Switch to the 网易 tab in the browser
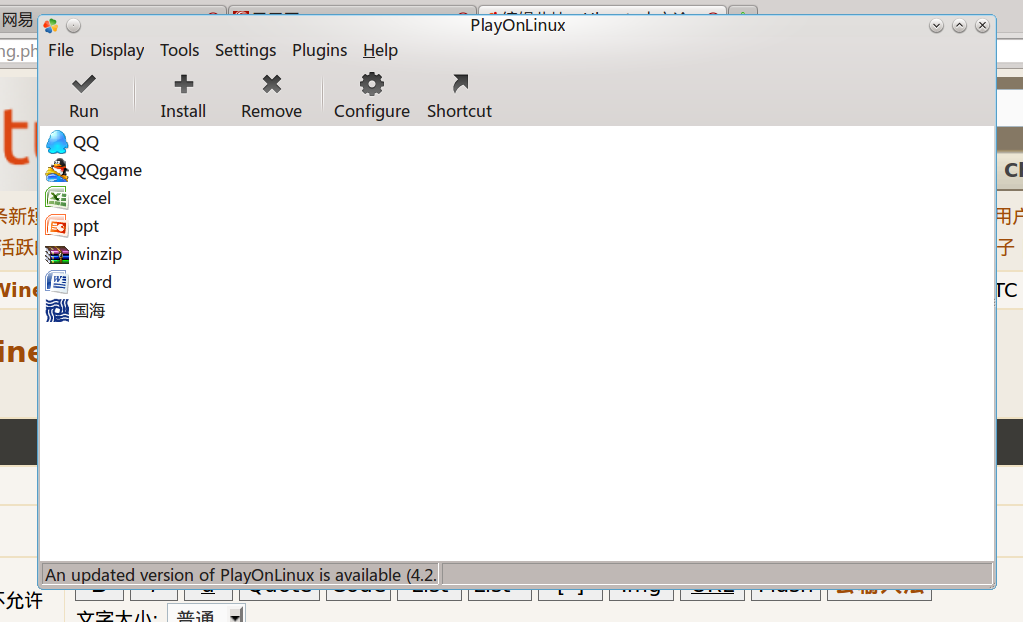The height and width of the screenshot is (622, 1023). coord(17,18)
